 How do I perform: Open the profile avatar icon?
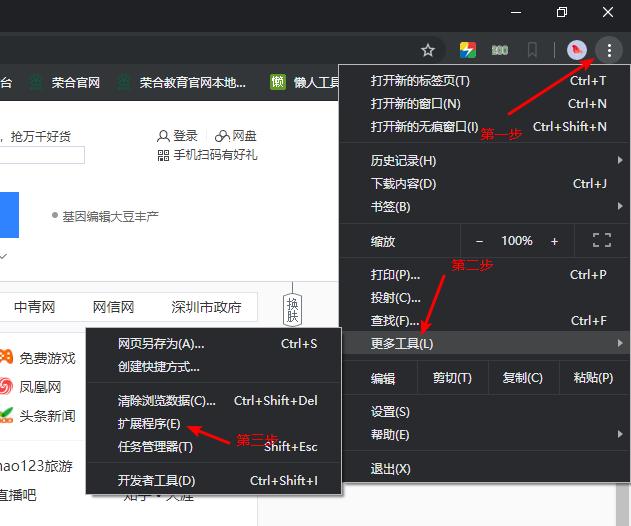(x=577, y=50)
